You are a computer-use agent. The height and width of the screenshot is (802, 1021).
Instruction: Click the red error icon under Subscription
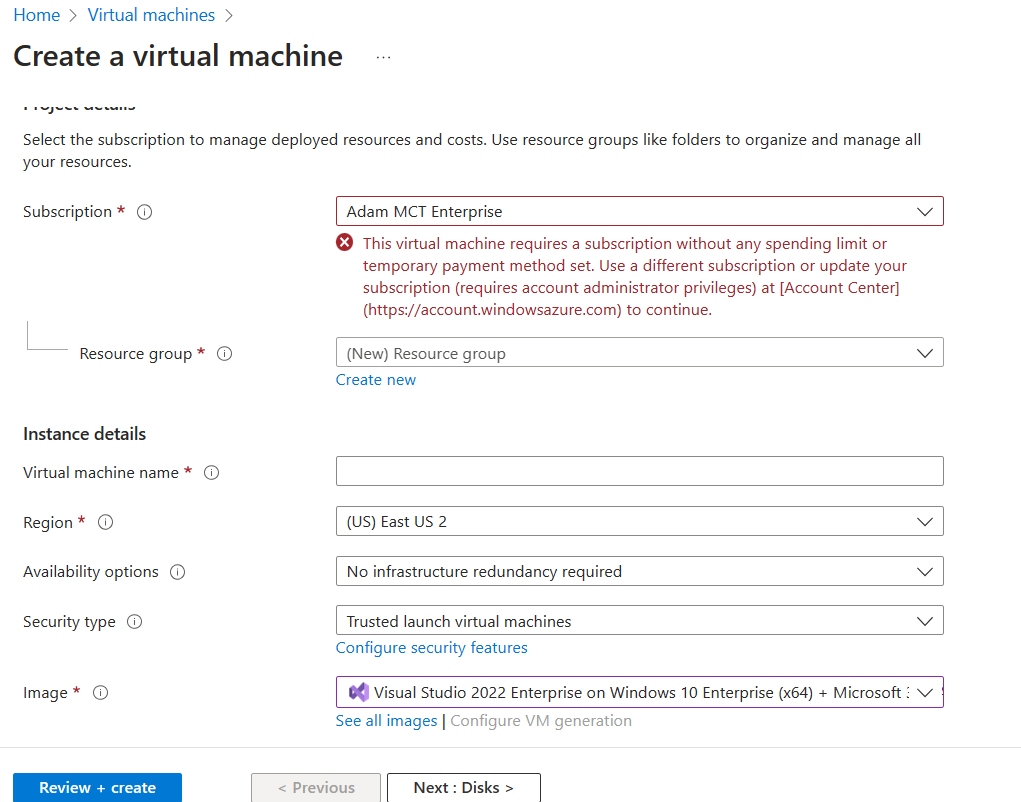tap(344, 243)
